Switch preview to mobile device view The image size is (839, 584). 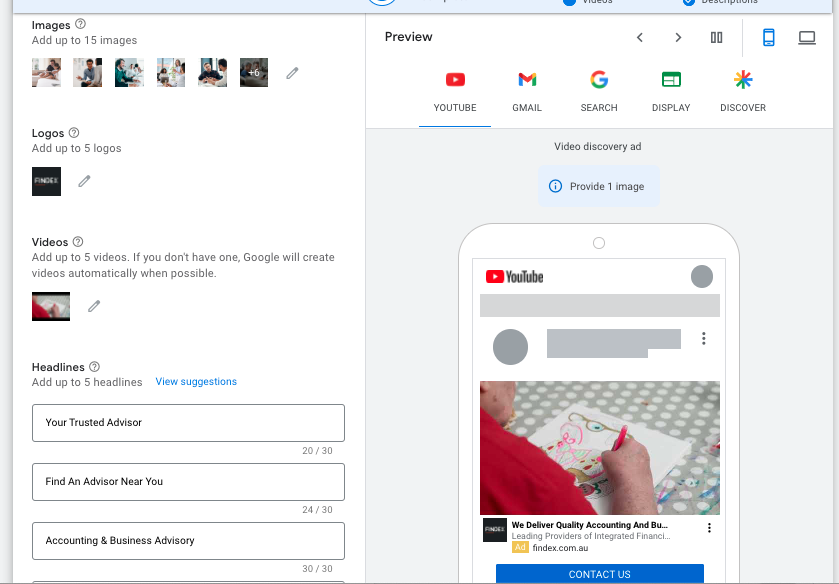click(768, 38)
